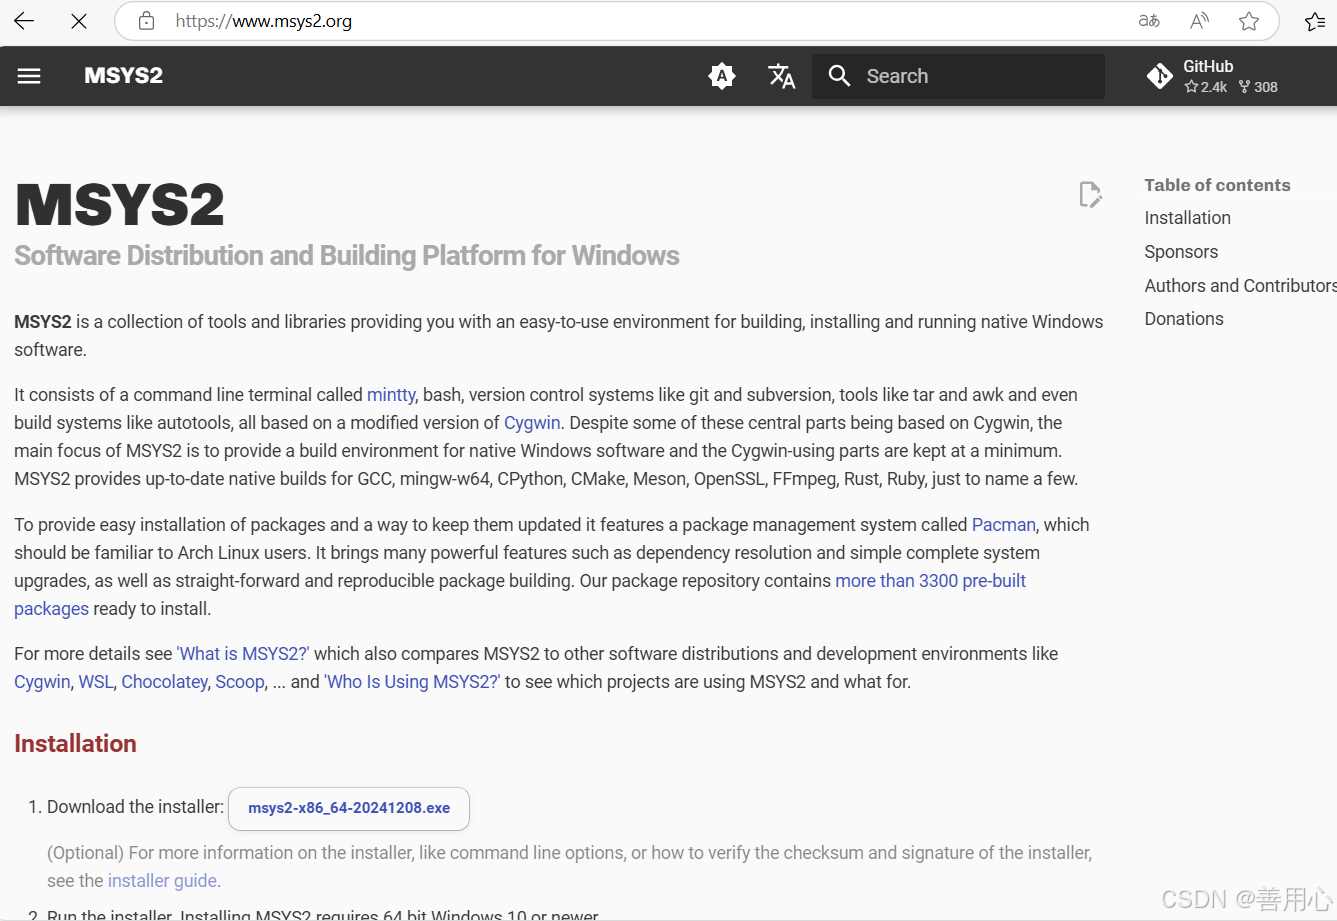The height and width of the screenshot is (921, 1337).
Task: Open the 'What is MSYS2?' link
Action: pyautogui.click(x=243, y=654)
